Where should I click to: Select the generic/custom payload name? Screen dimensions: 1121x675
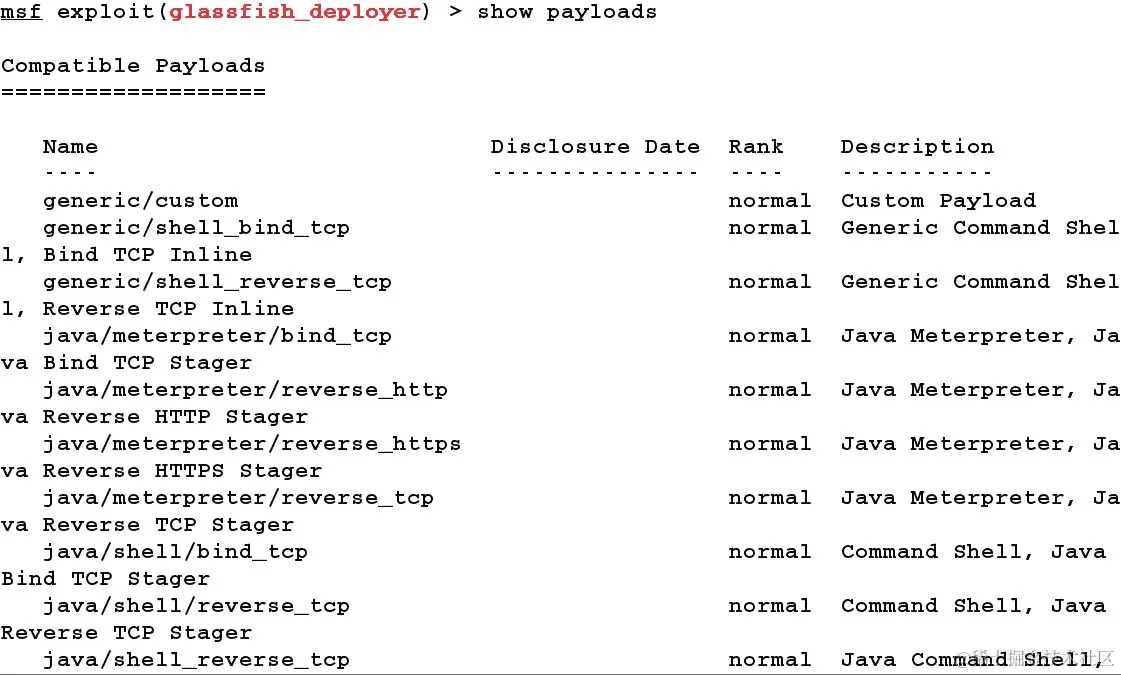[141, 201]
